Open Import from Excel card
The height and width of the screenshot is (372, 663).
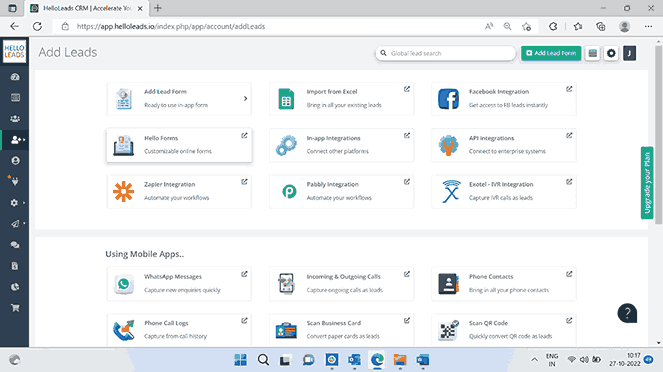click(342, 98)
